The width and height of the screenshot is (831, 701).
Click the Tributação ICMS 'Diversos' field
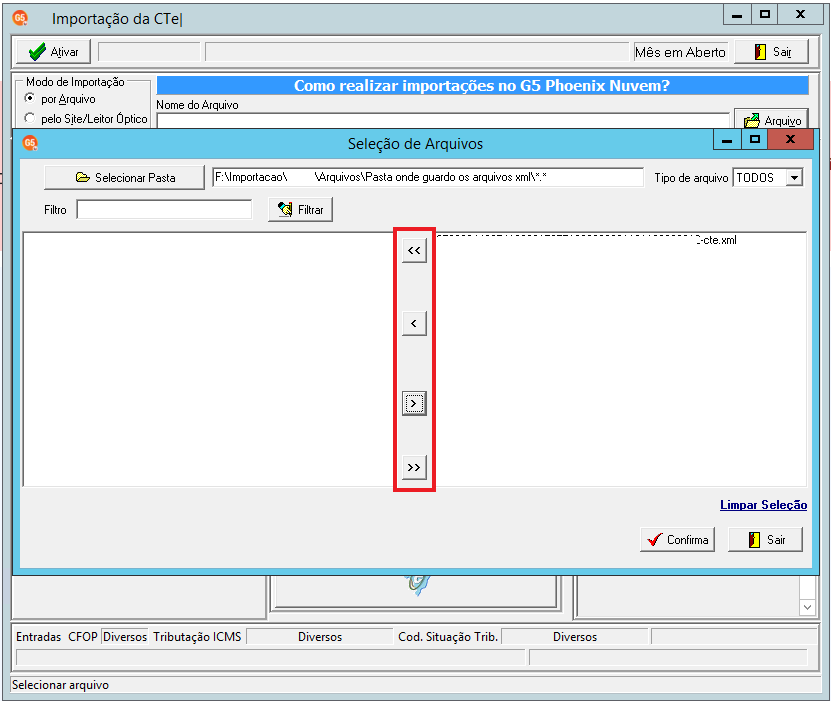coord(320,636)
